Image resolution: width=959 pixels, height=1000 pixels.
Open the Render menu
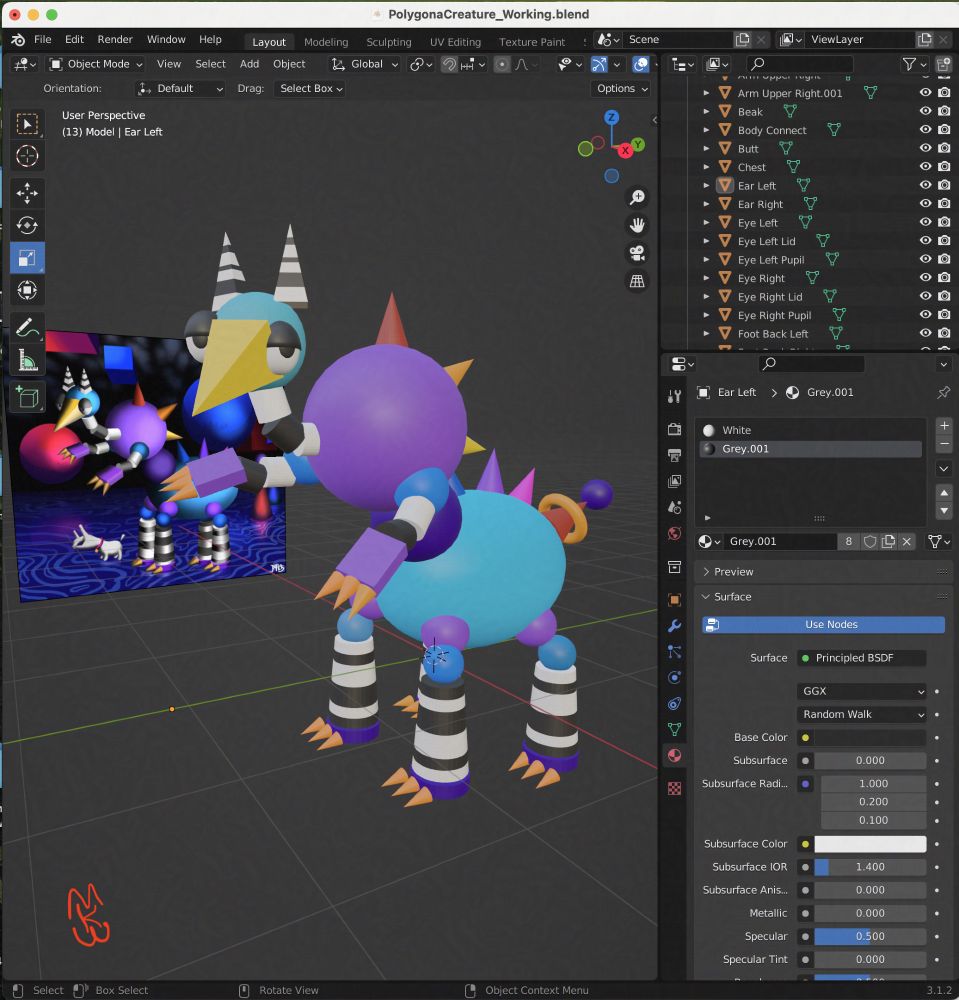coord(115,40)
